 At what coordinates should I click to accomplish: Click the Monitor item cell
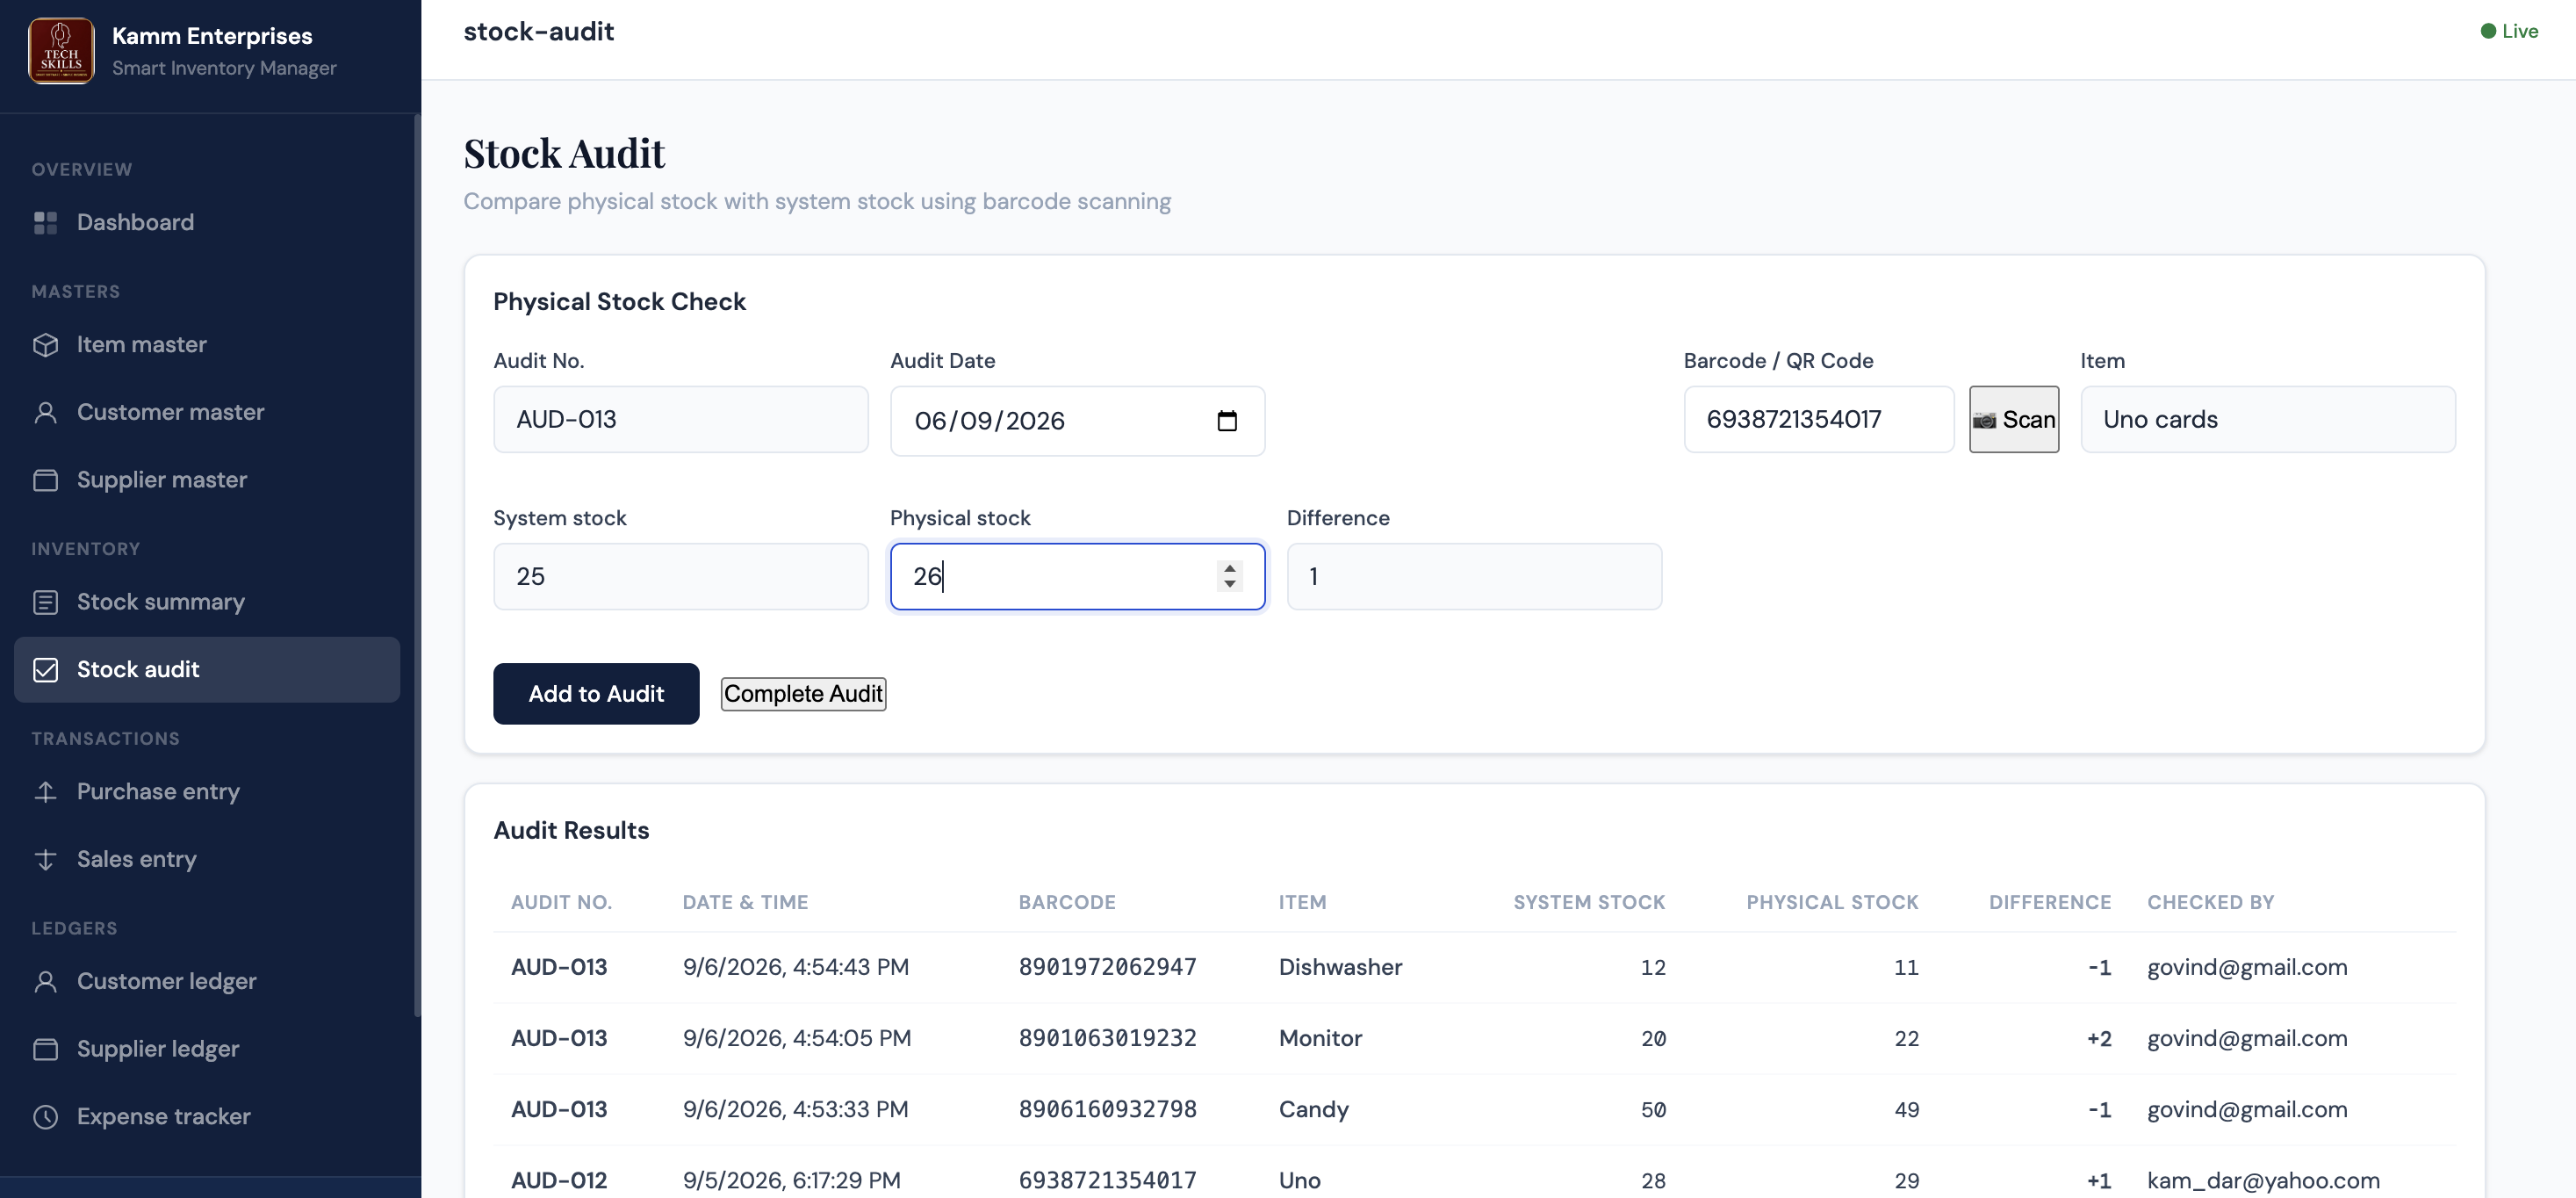click(x=1320, y=1039)
